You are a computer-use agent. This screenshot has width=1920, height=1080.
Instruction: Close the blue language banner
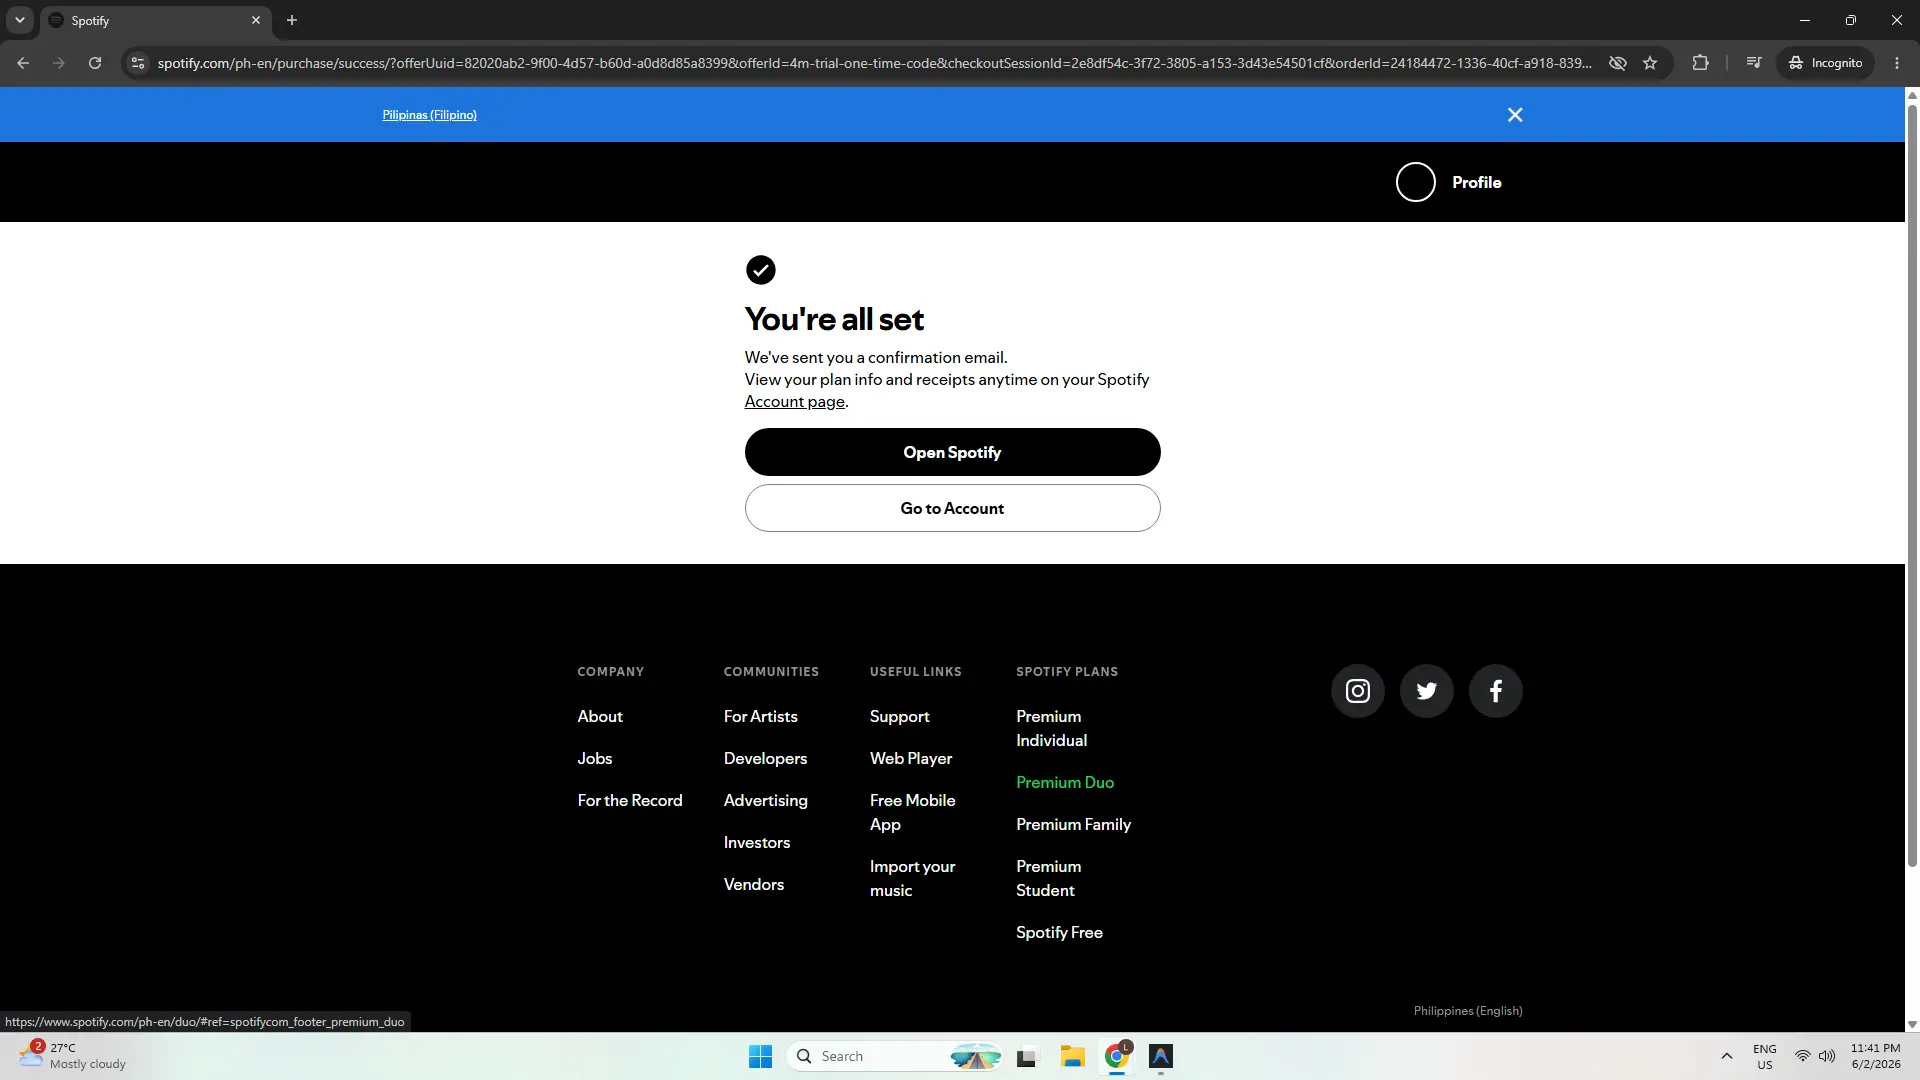pos(1515,115)
